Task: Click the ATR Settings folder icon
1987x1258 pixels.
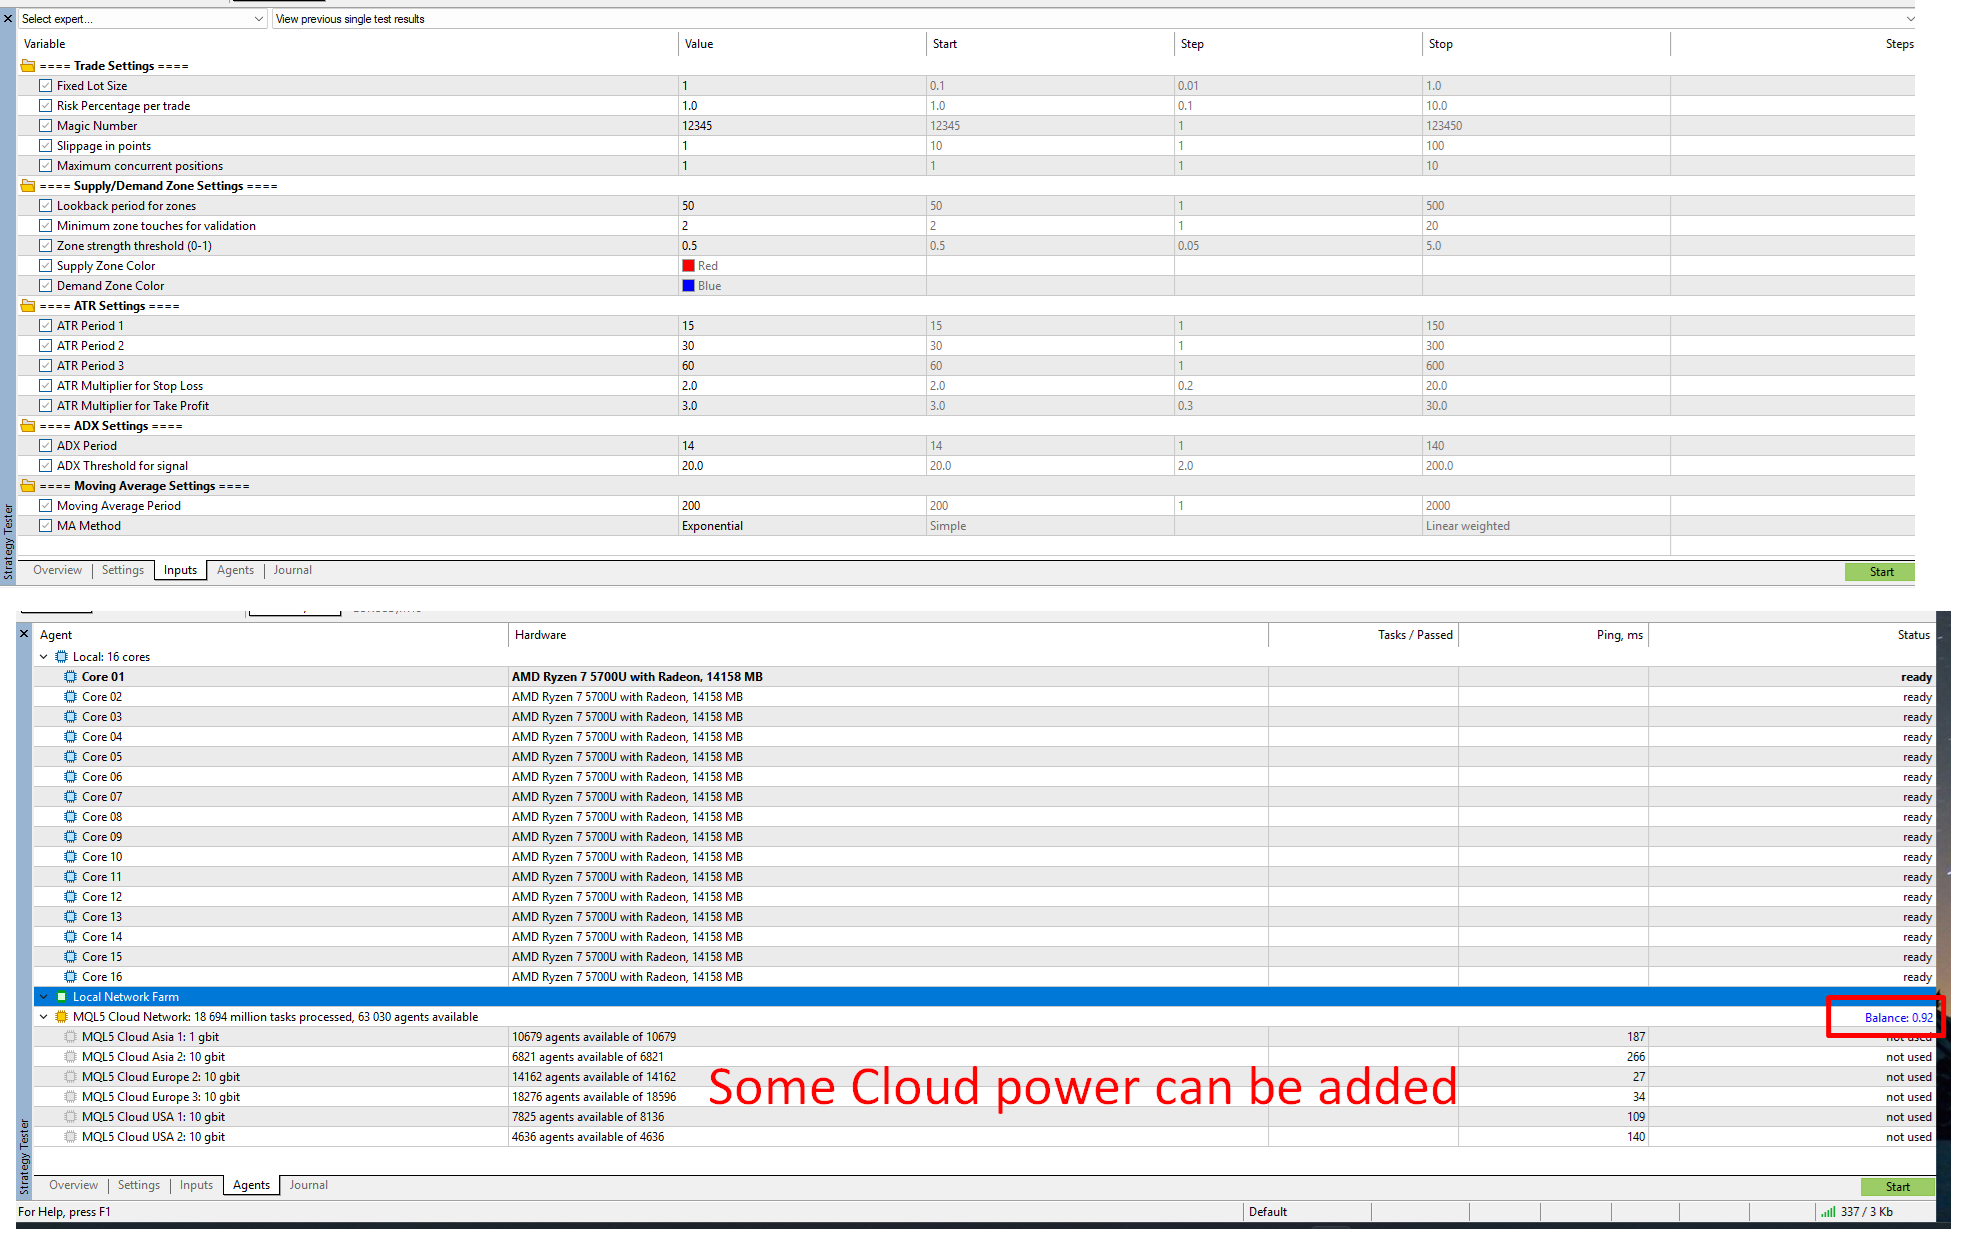Action: point(28,306)
